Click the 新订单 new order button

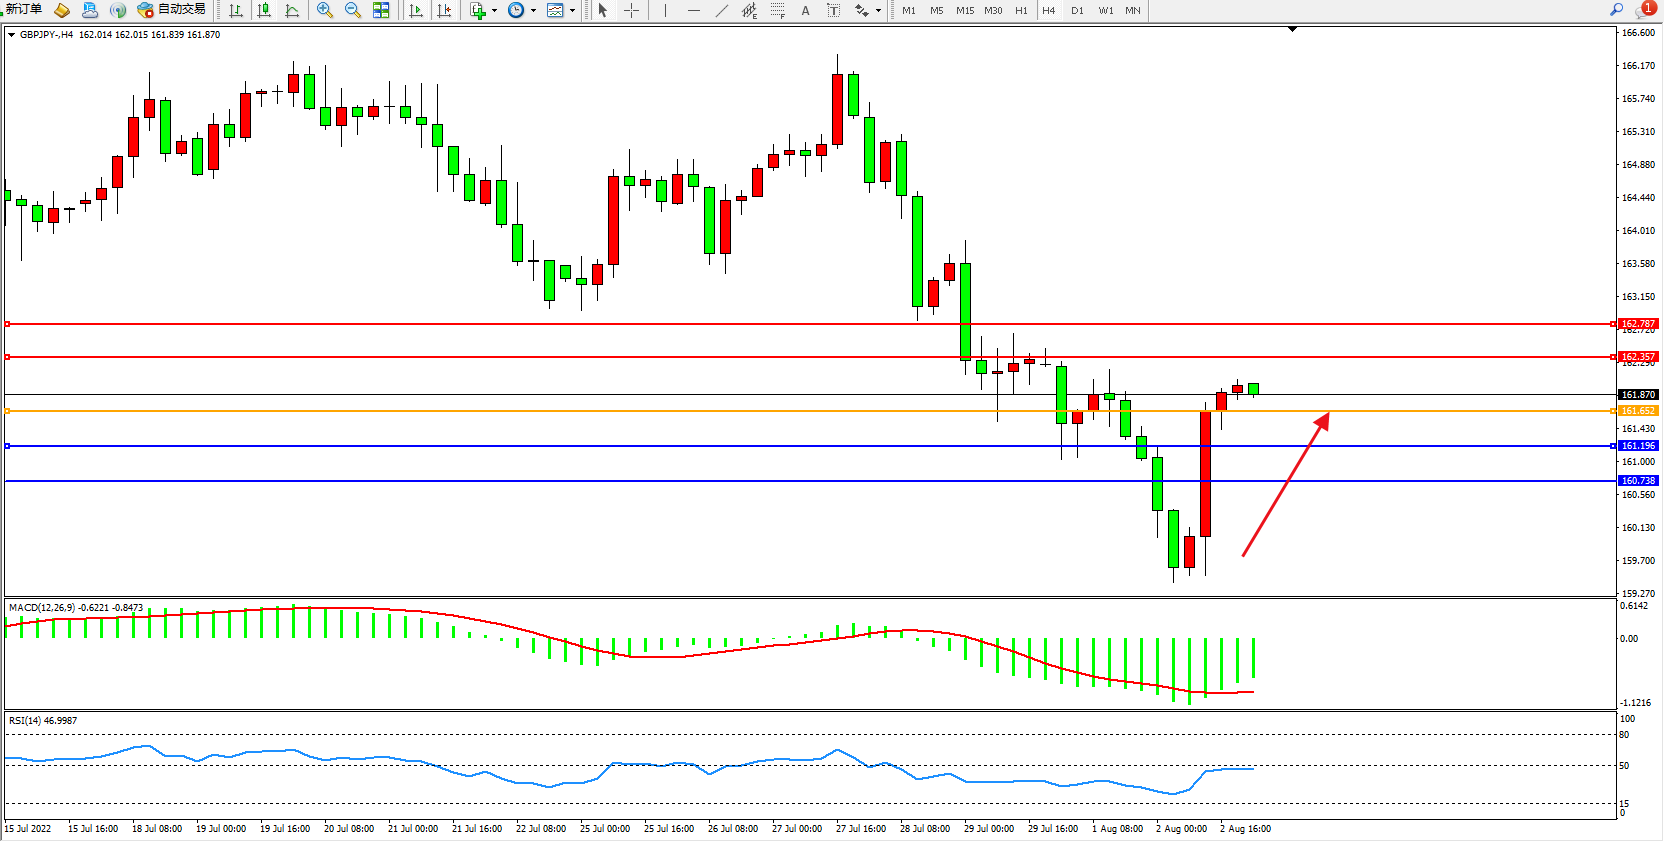click(23, 10)
